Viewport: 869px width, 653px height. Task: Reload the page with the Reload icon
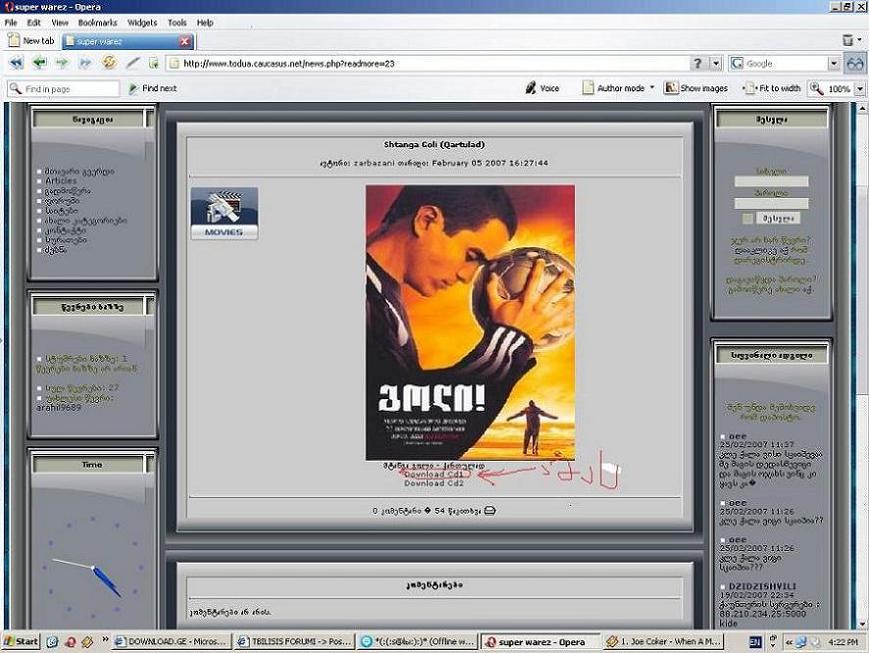pyautogui.click(x=109, y=63)
